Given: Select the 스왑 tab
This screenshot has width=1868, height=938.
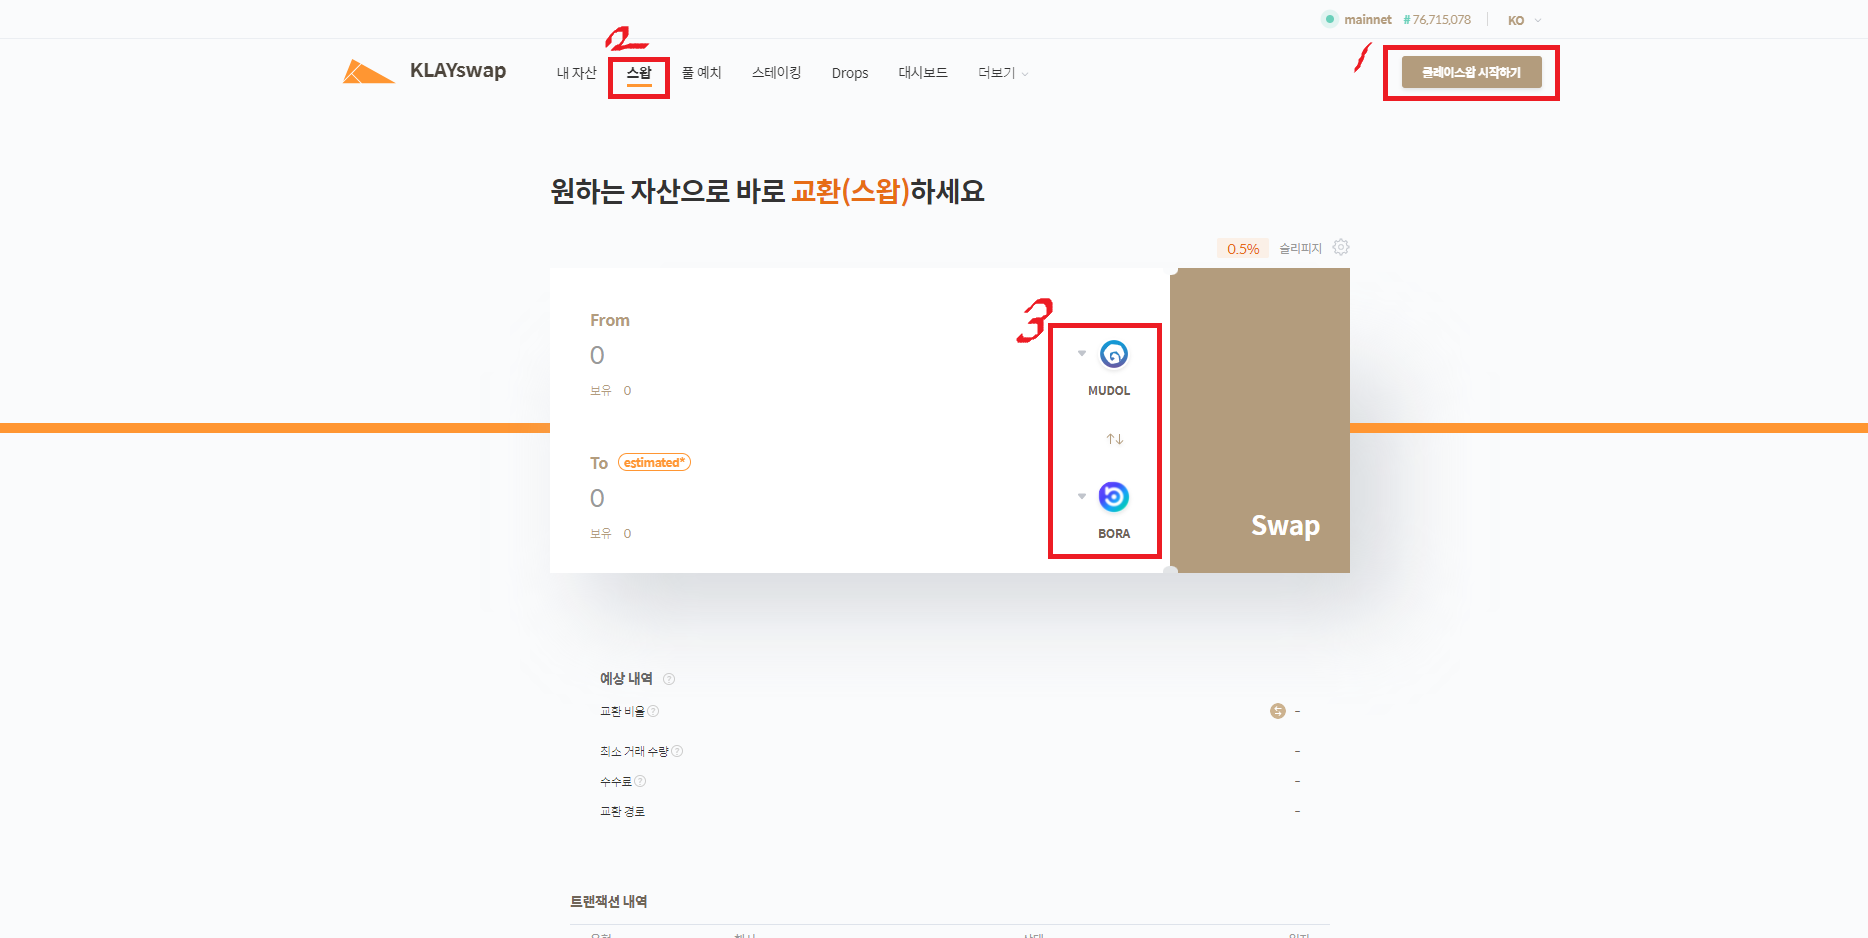Looking at the screenshot, I should pyautogui.click(x=639, y=73).
